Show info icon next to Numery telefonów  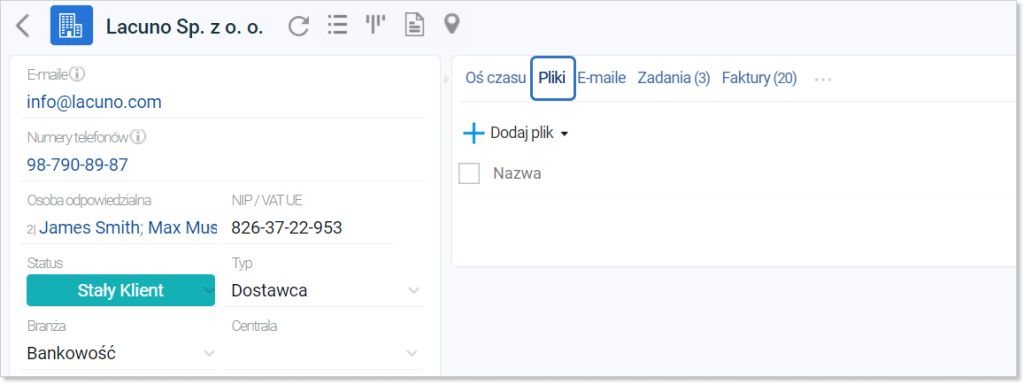138,137
